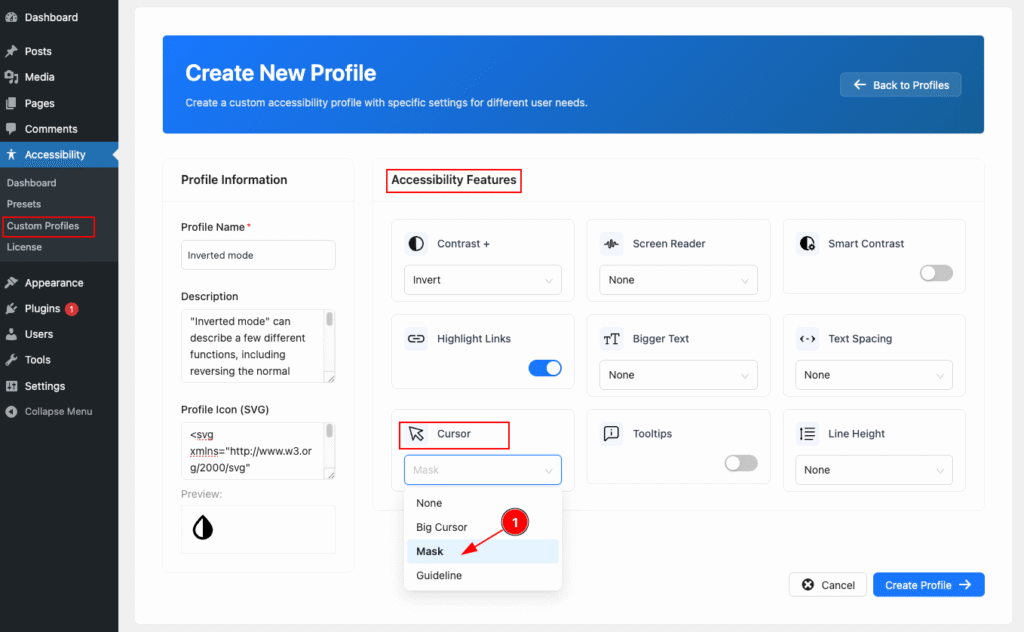Click the Contrast + half-circle icon
The height and width of the screenshot is (632, 1024).
coord(415,244)
